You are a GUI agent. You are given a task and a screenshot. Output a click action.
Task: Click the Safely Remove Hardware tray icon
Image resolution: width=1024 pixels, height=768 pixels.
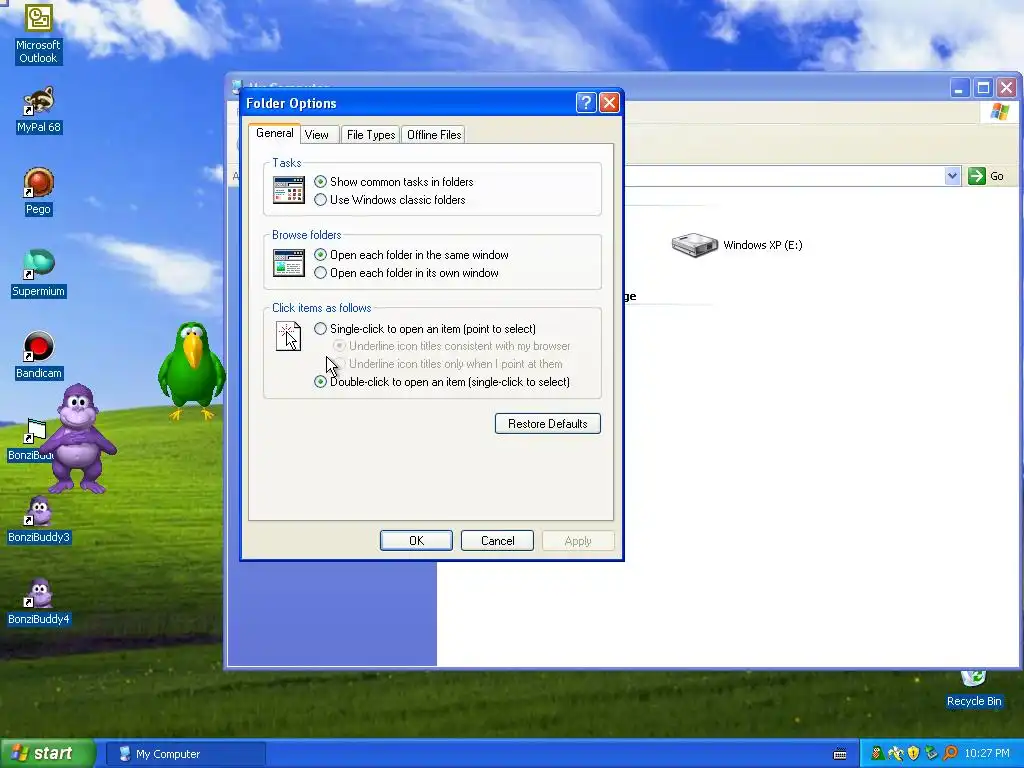(x=931, y=753)
